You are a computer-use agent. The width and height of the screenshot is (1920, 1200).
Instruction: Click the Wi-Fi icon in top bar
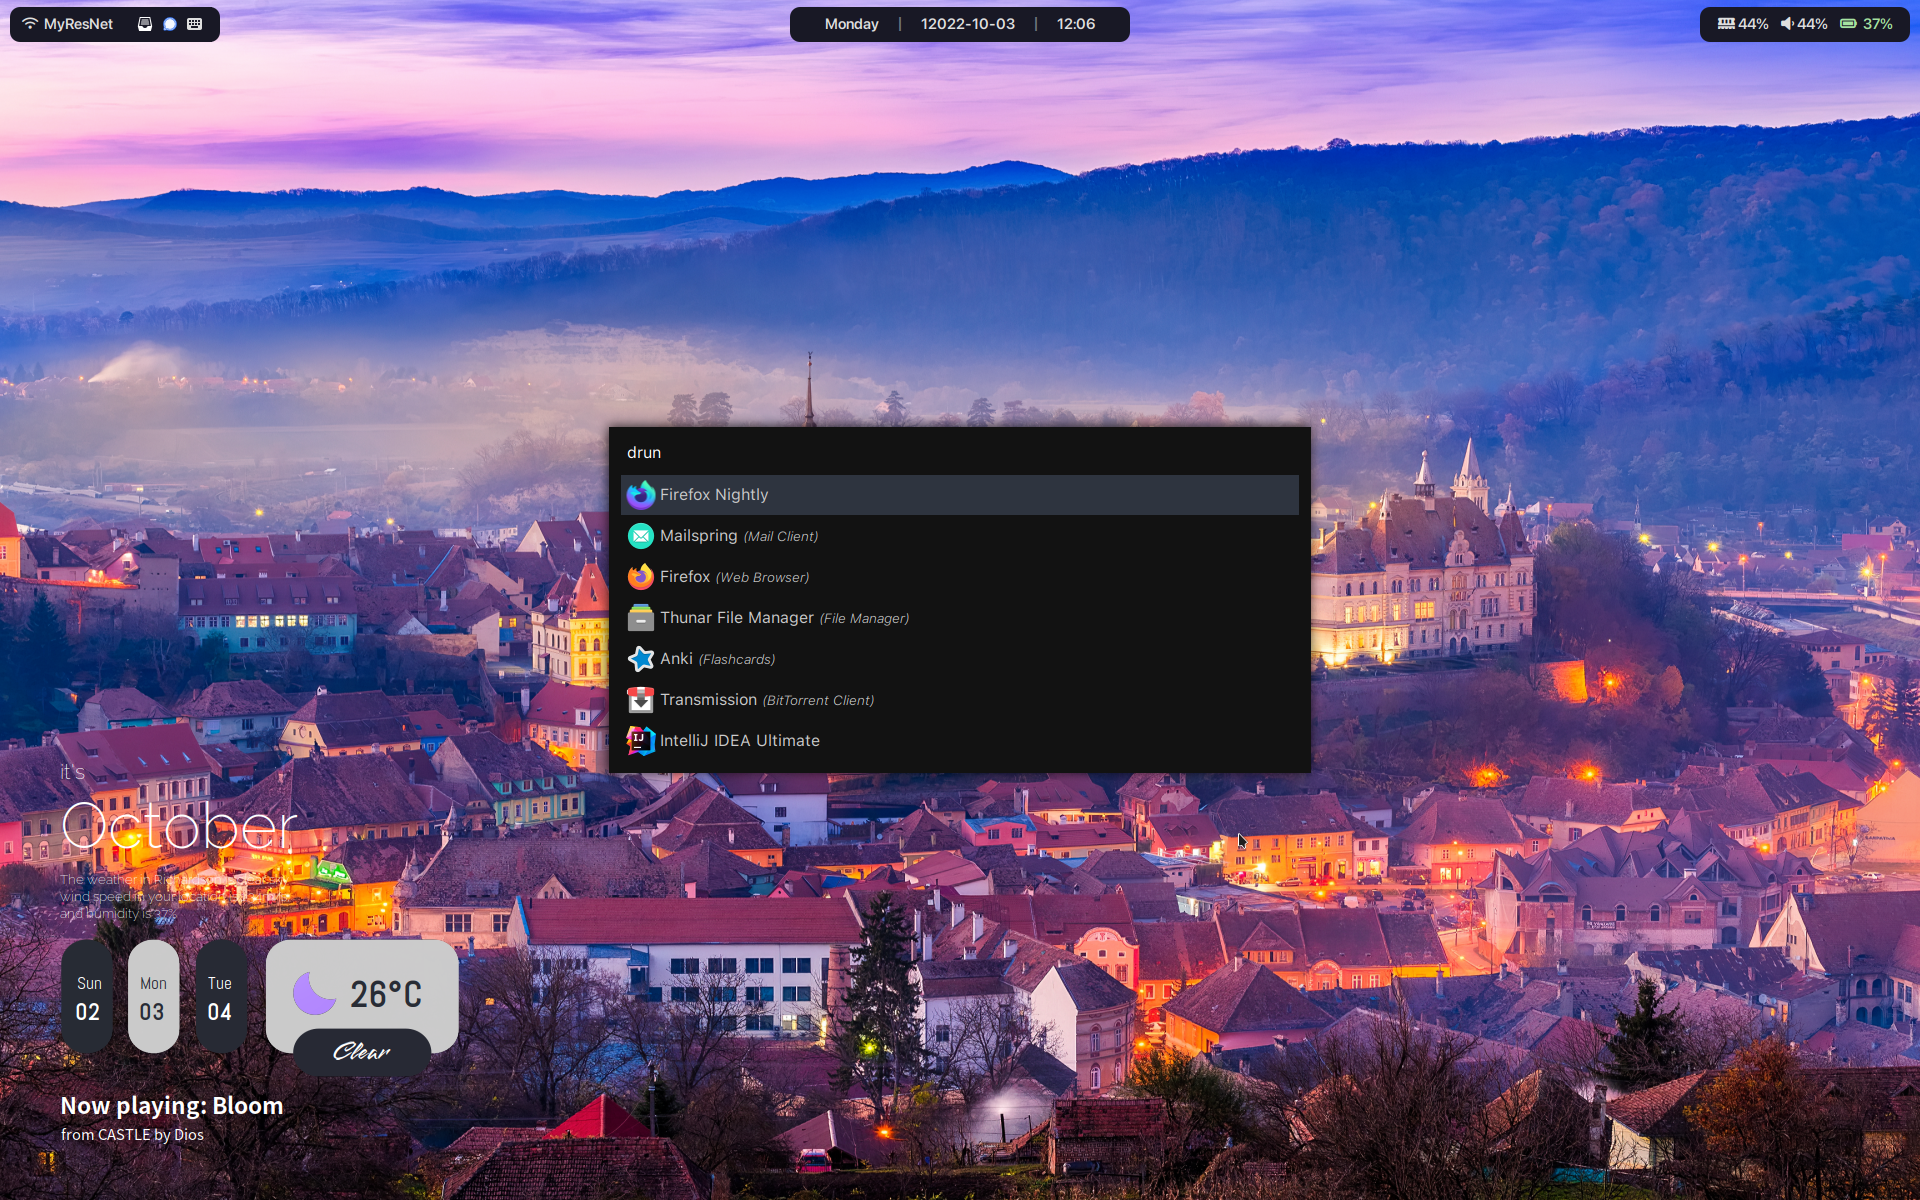click(x=30, y=24)
